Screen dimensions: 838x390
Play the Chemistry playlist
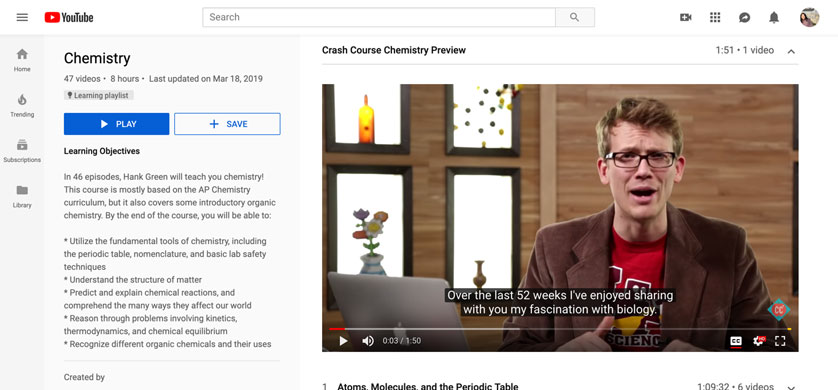coord(117,124)
